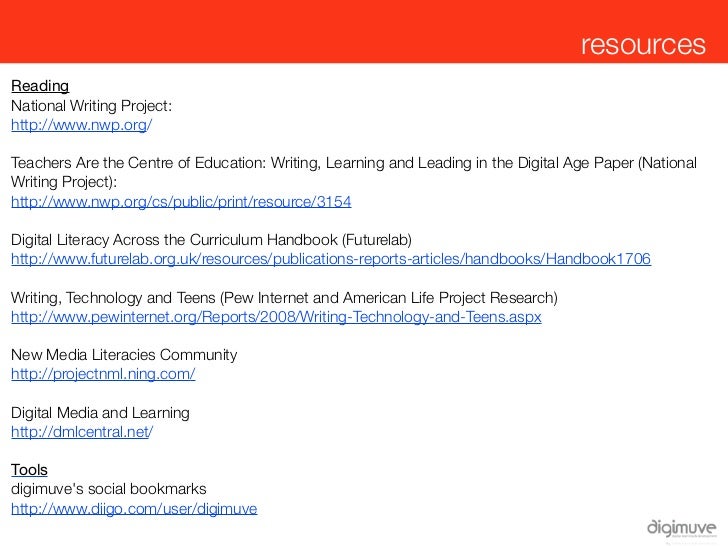Click 'New Media Literacies Community' text
Viewport: 728px width, 546px height.
[x=124, y=355]
